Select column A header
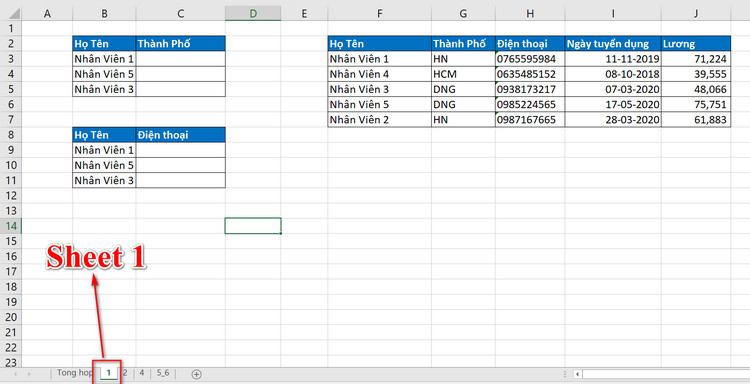 click(47, 14)
